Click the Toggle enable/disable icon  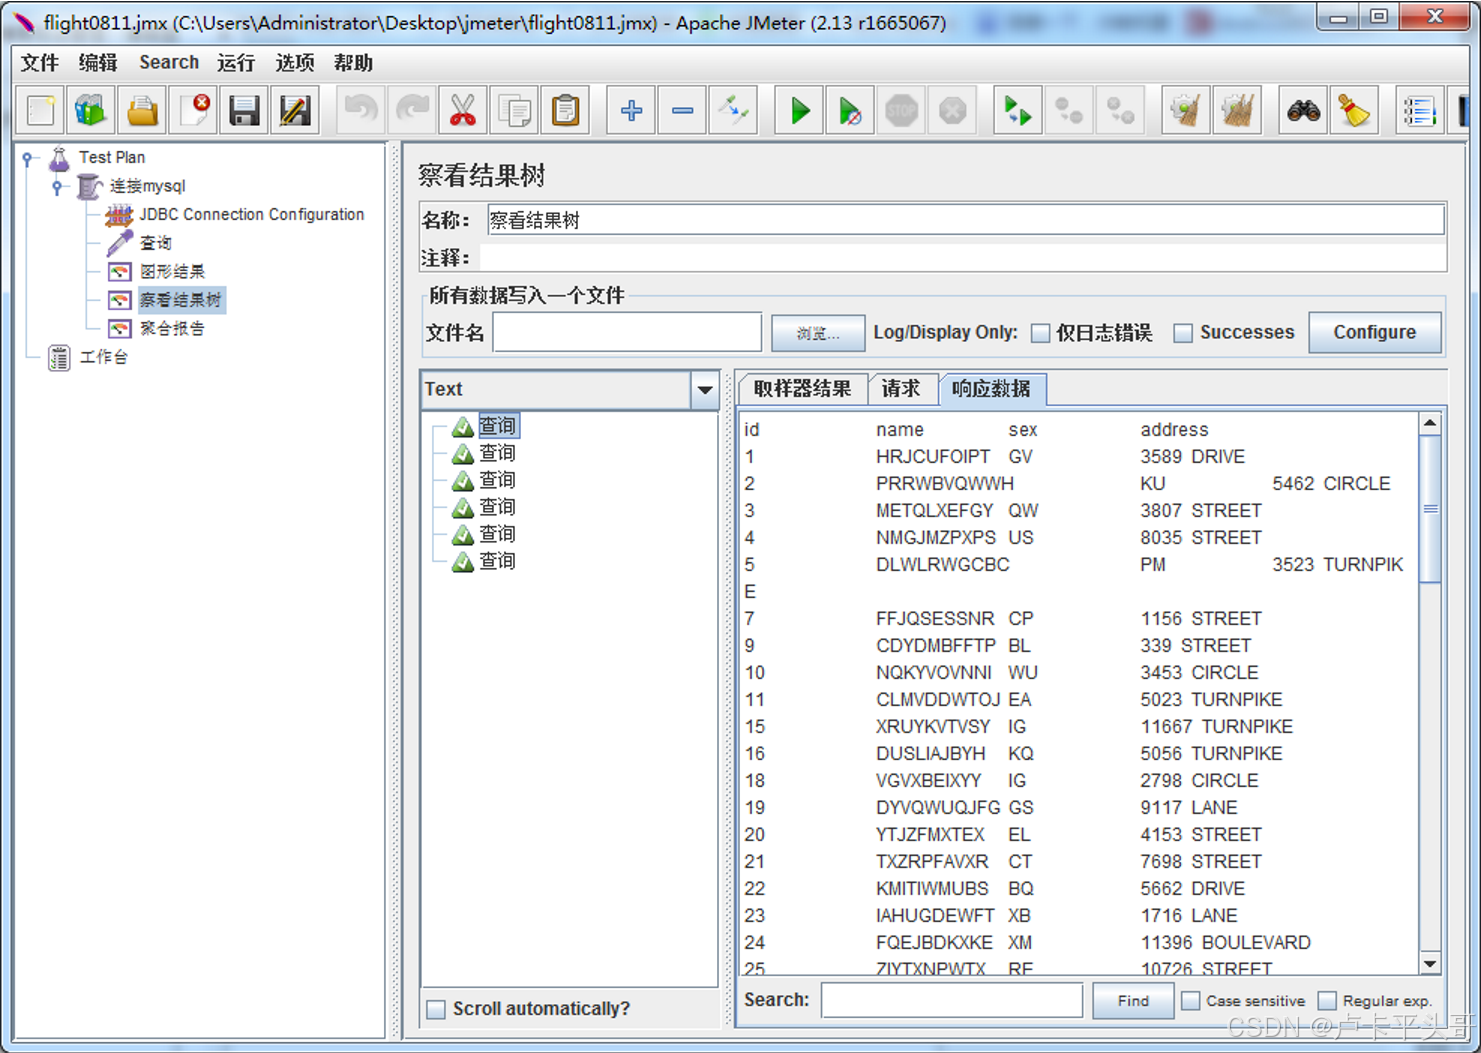click(734, 110)
